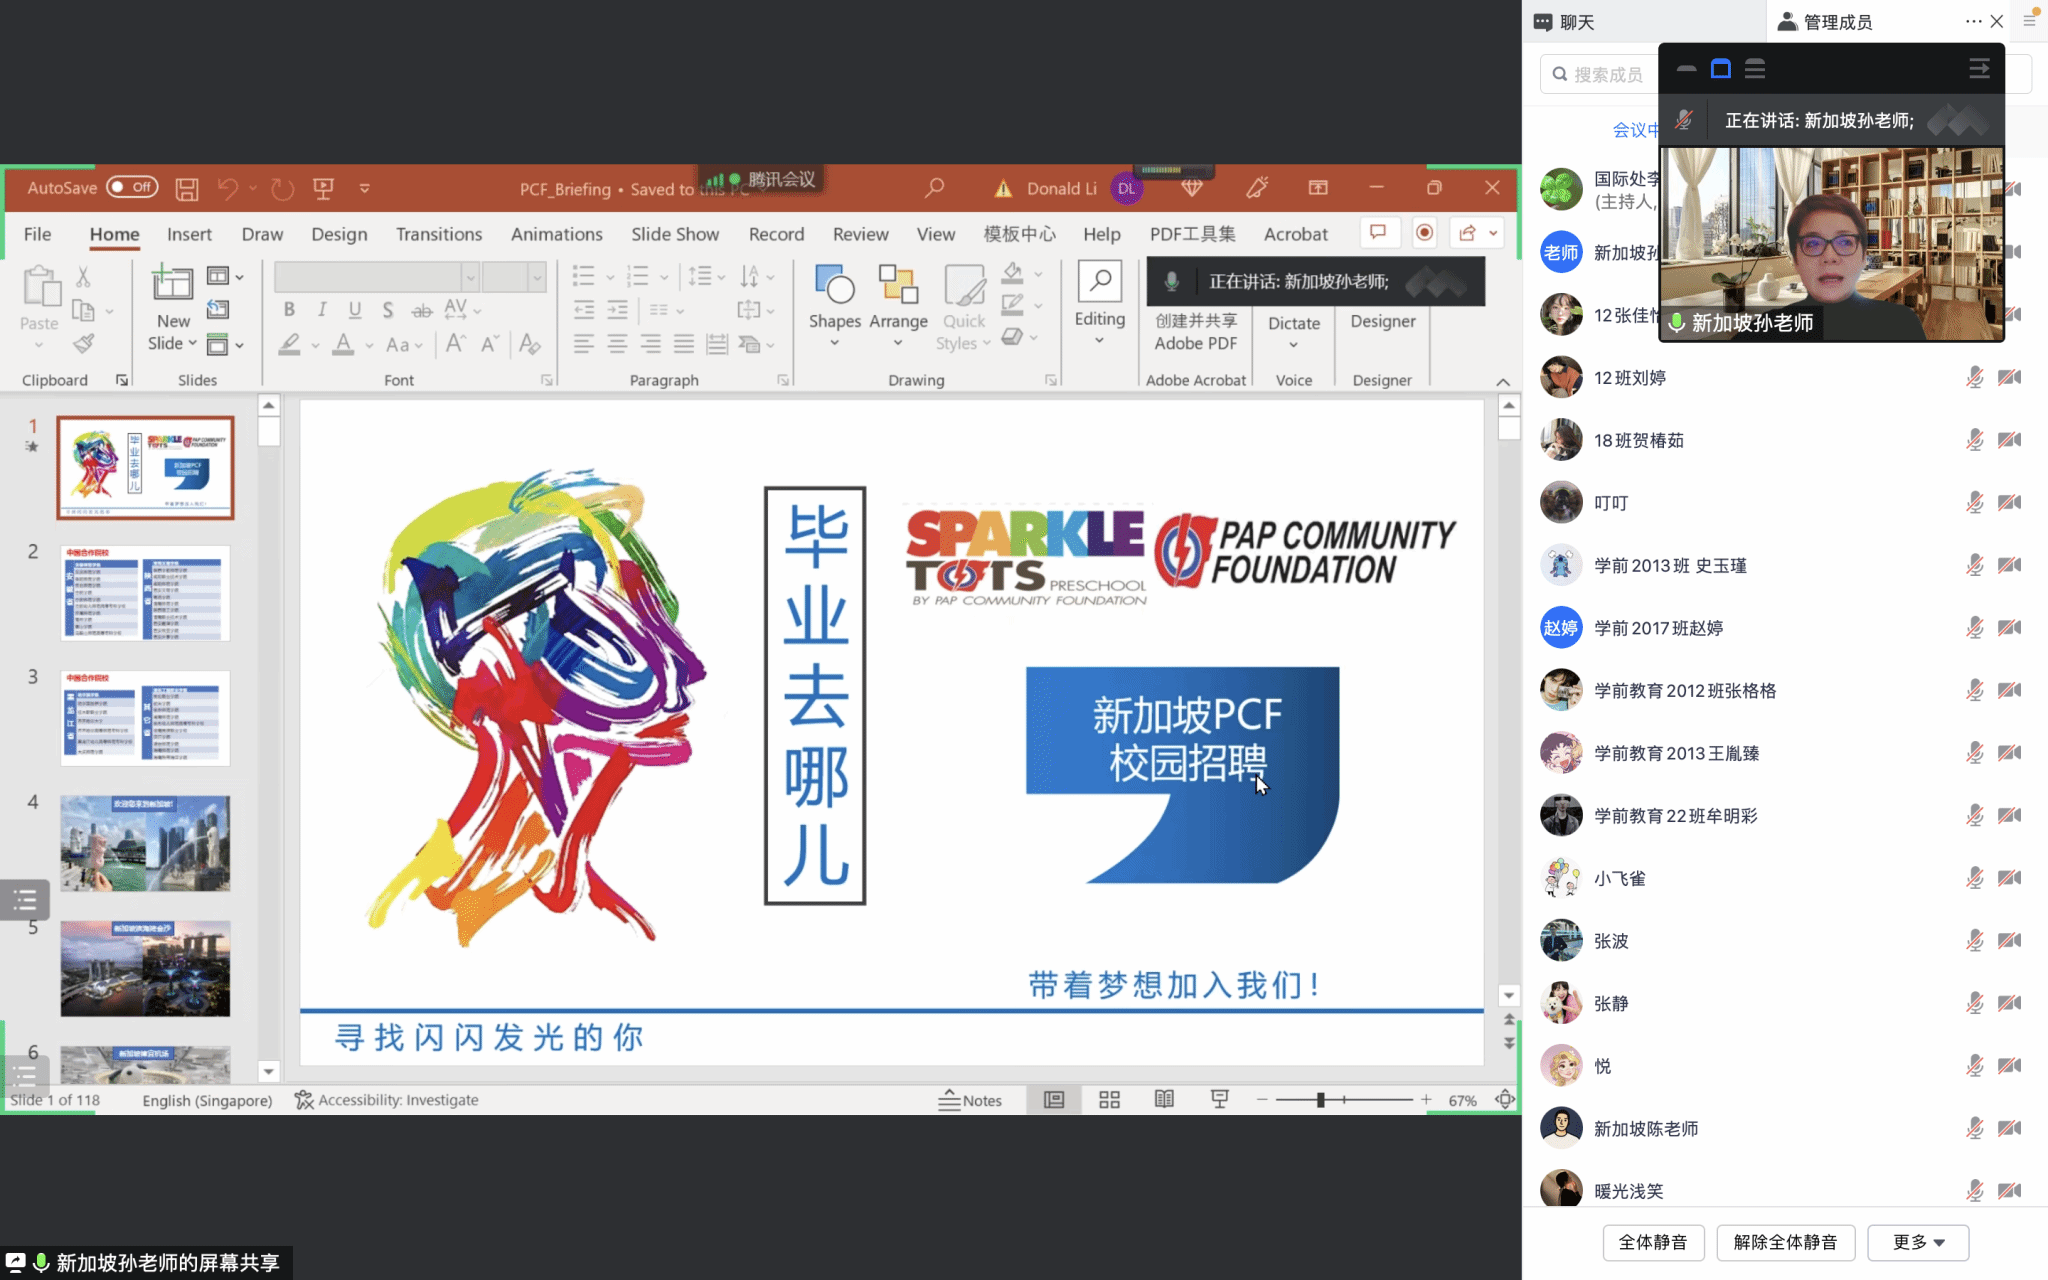The width and height of the screenshot is (2048, 1280).
Task: Click the zoom slider handle
Action: point(1320,1100)
